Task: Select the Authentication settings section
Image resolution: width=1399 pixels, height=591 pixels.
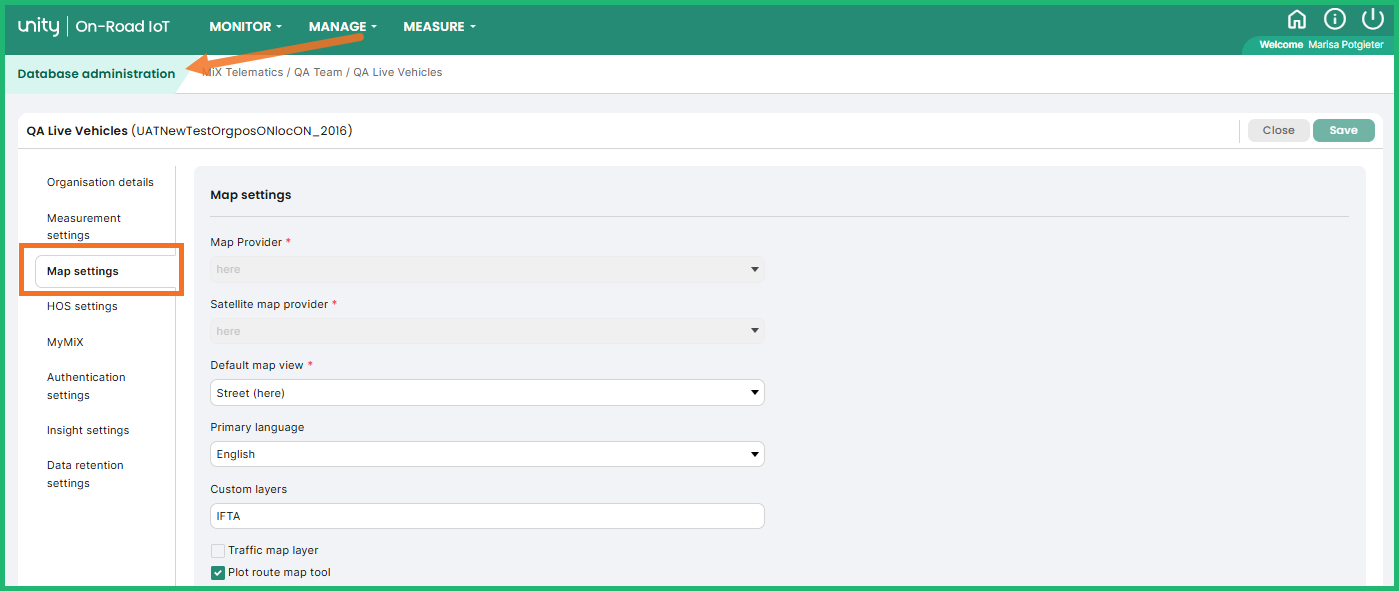Action: coord(86,386)
